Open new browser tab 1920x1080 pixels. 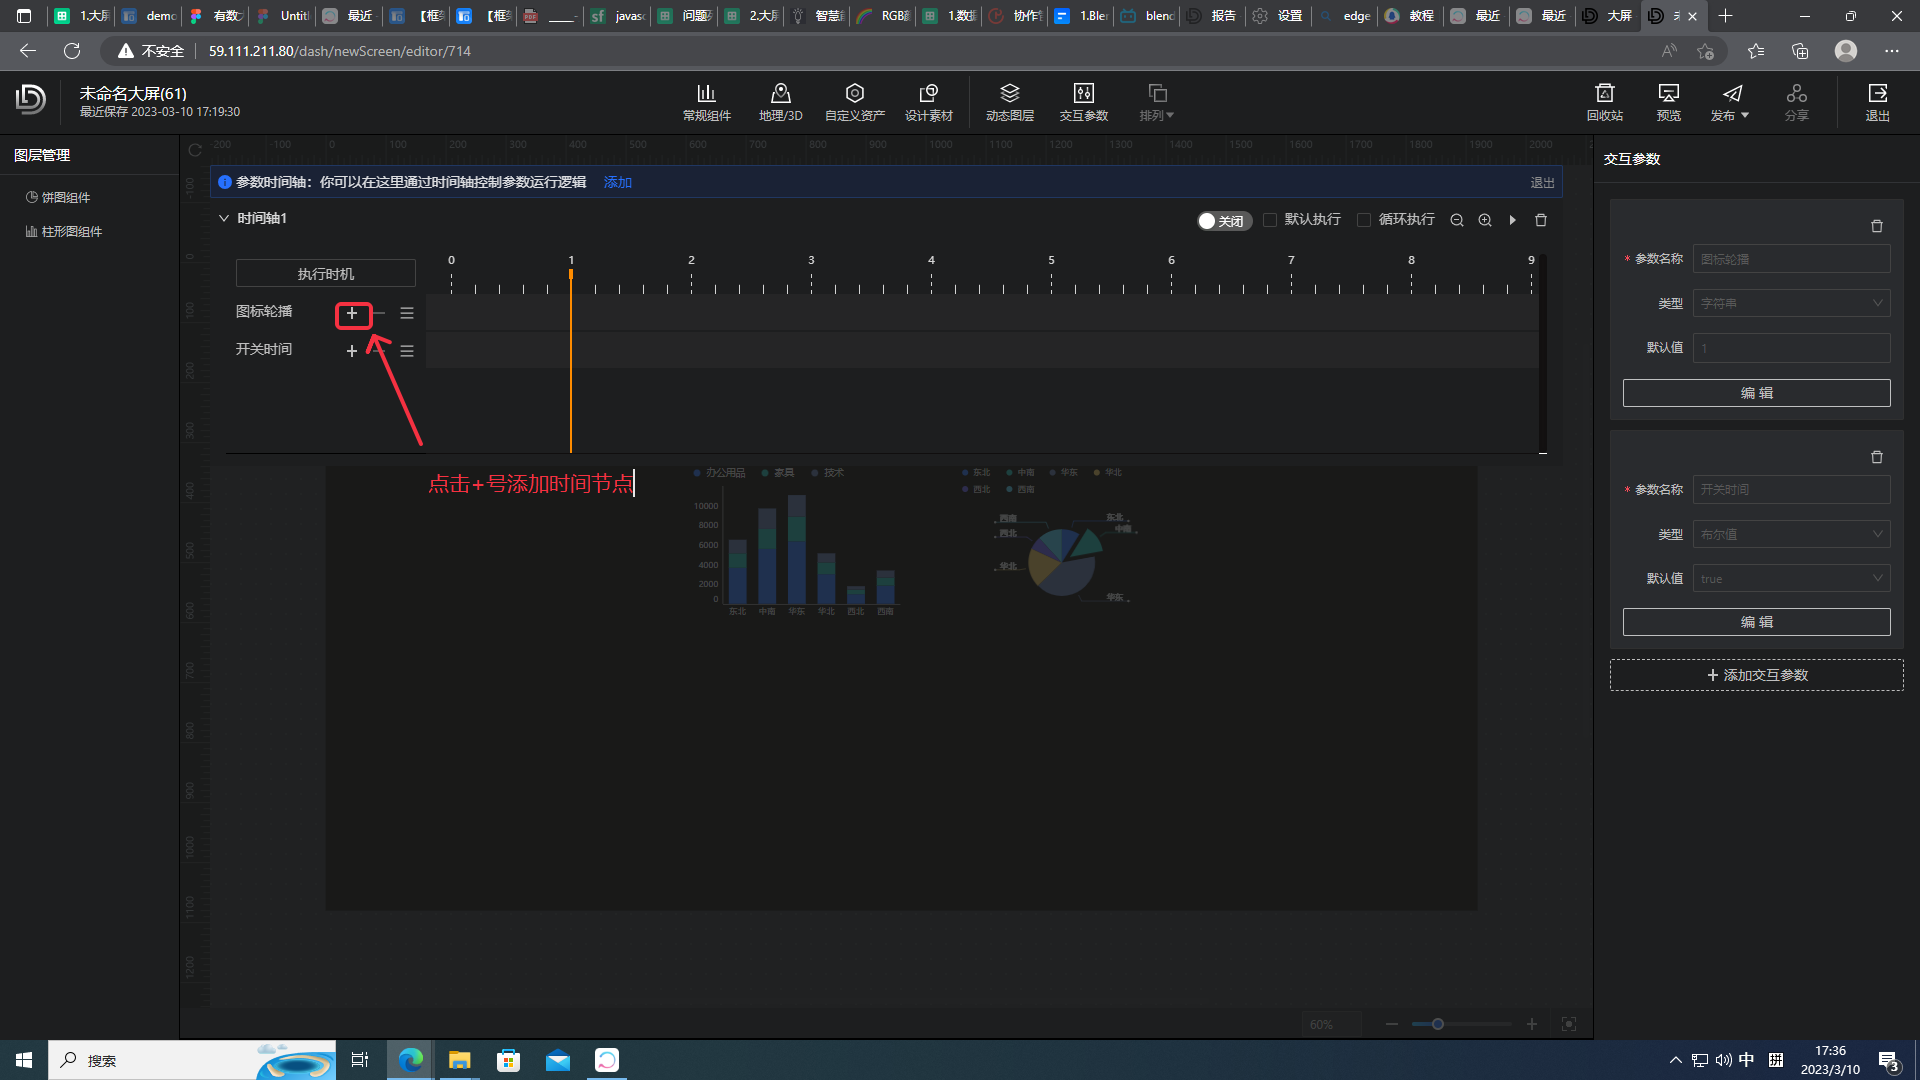pos(1725,16)
